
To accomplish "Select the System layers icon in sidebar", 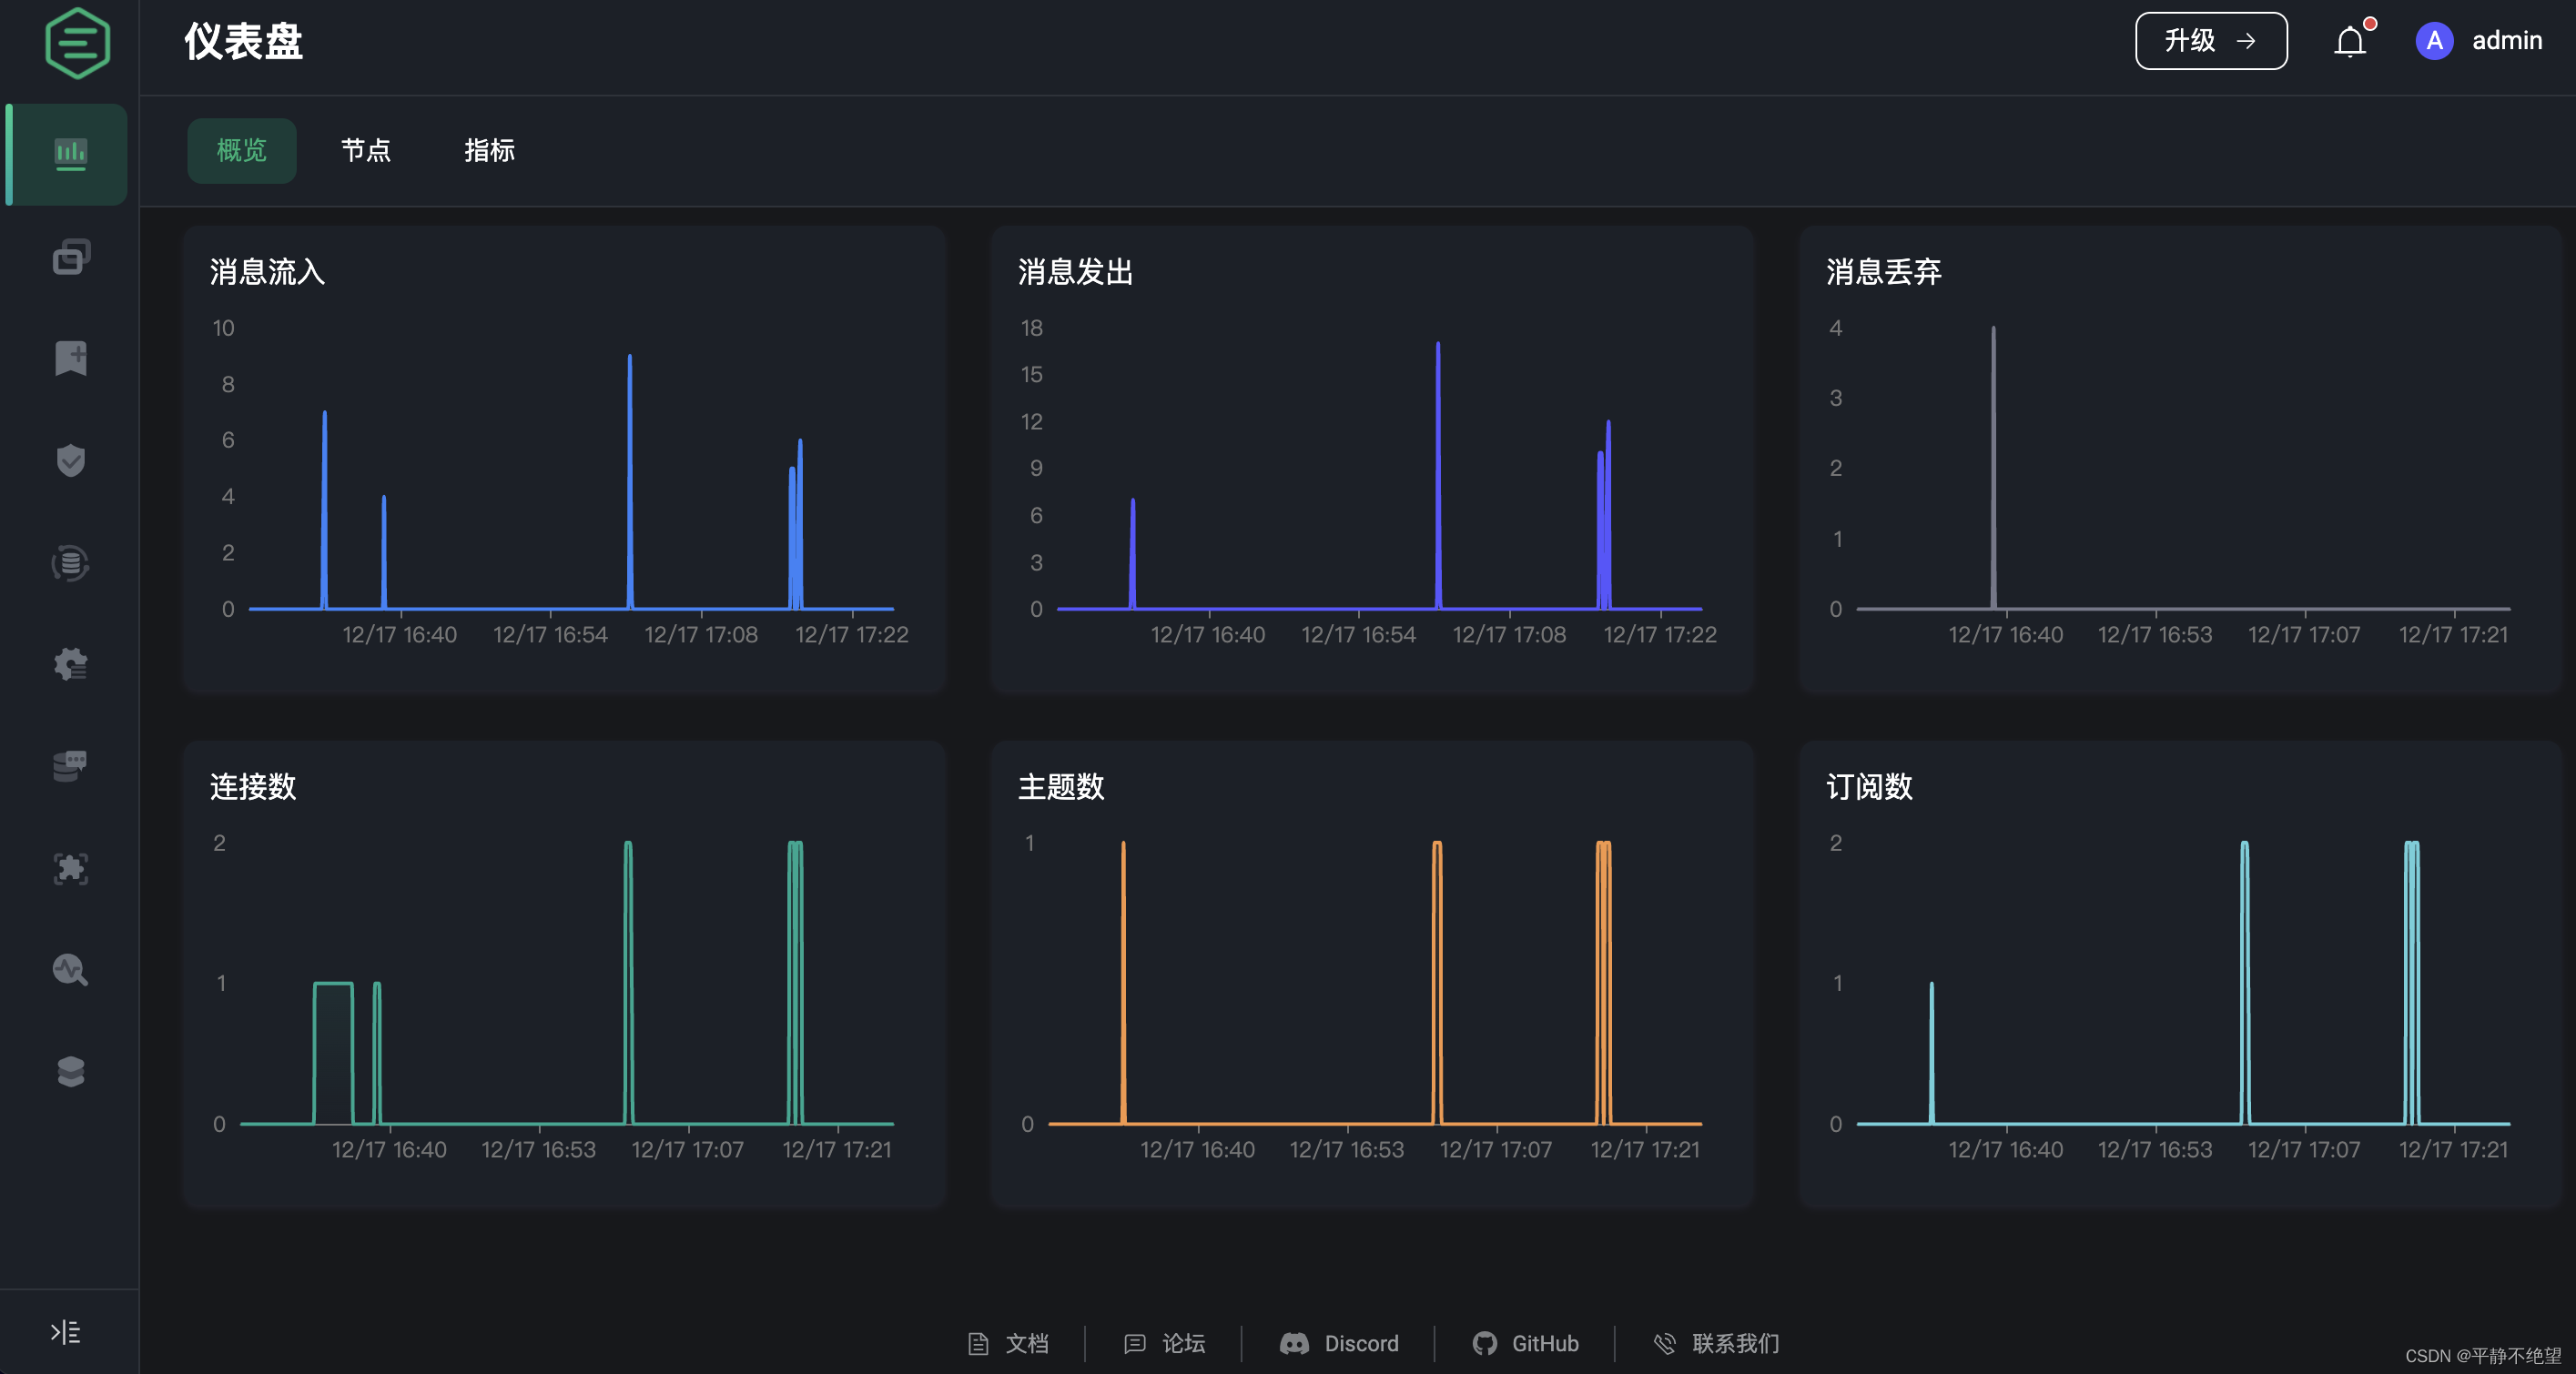I will tap(68, 1072).
